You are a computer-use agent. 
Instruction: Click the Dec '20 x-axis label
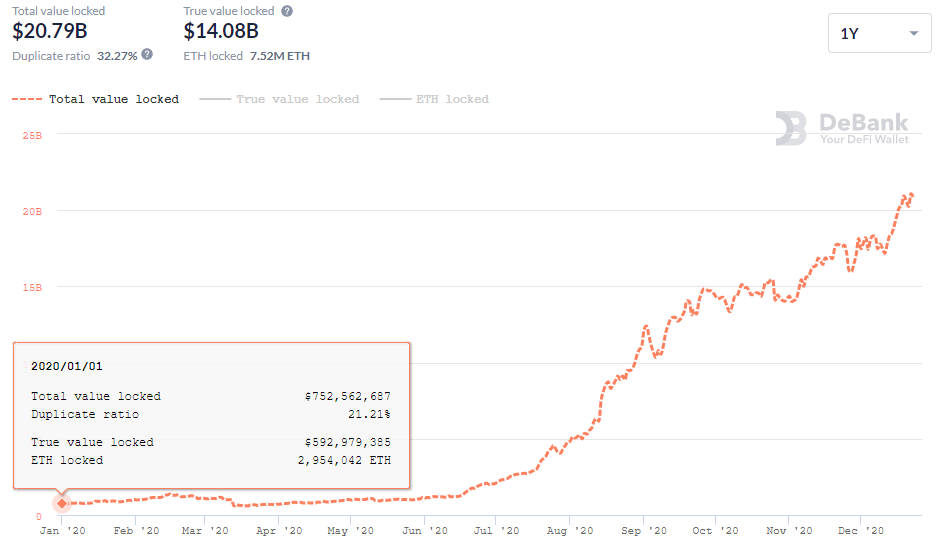coord(860,531)
